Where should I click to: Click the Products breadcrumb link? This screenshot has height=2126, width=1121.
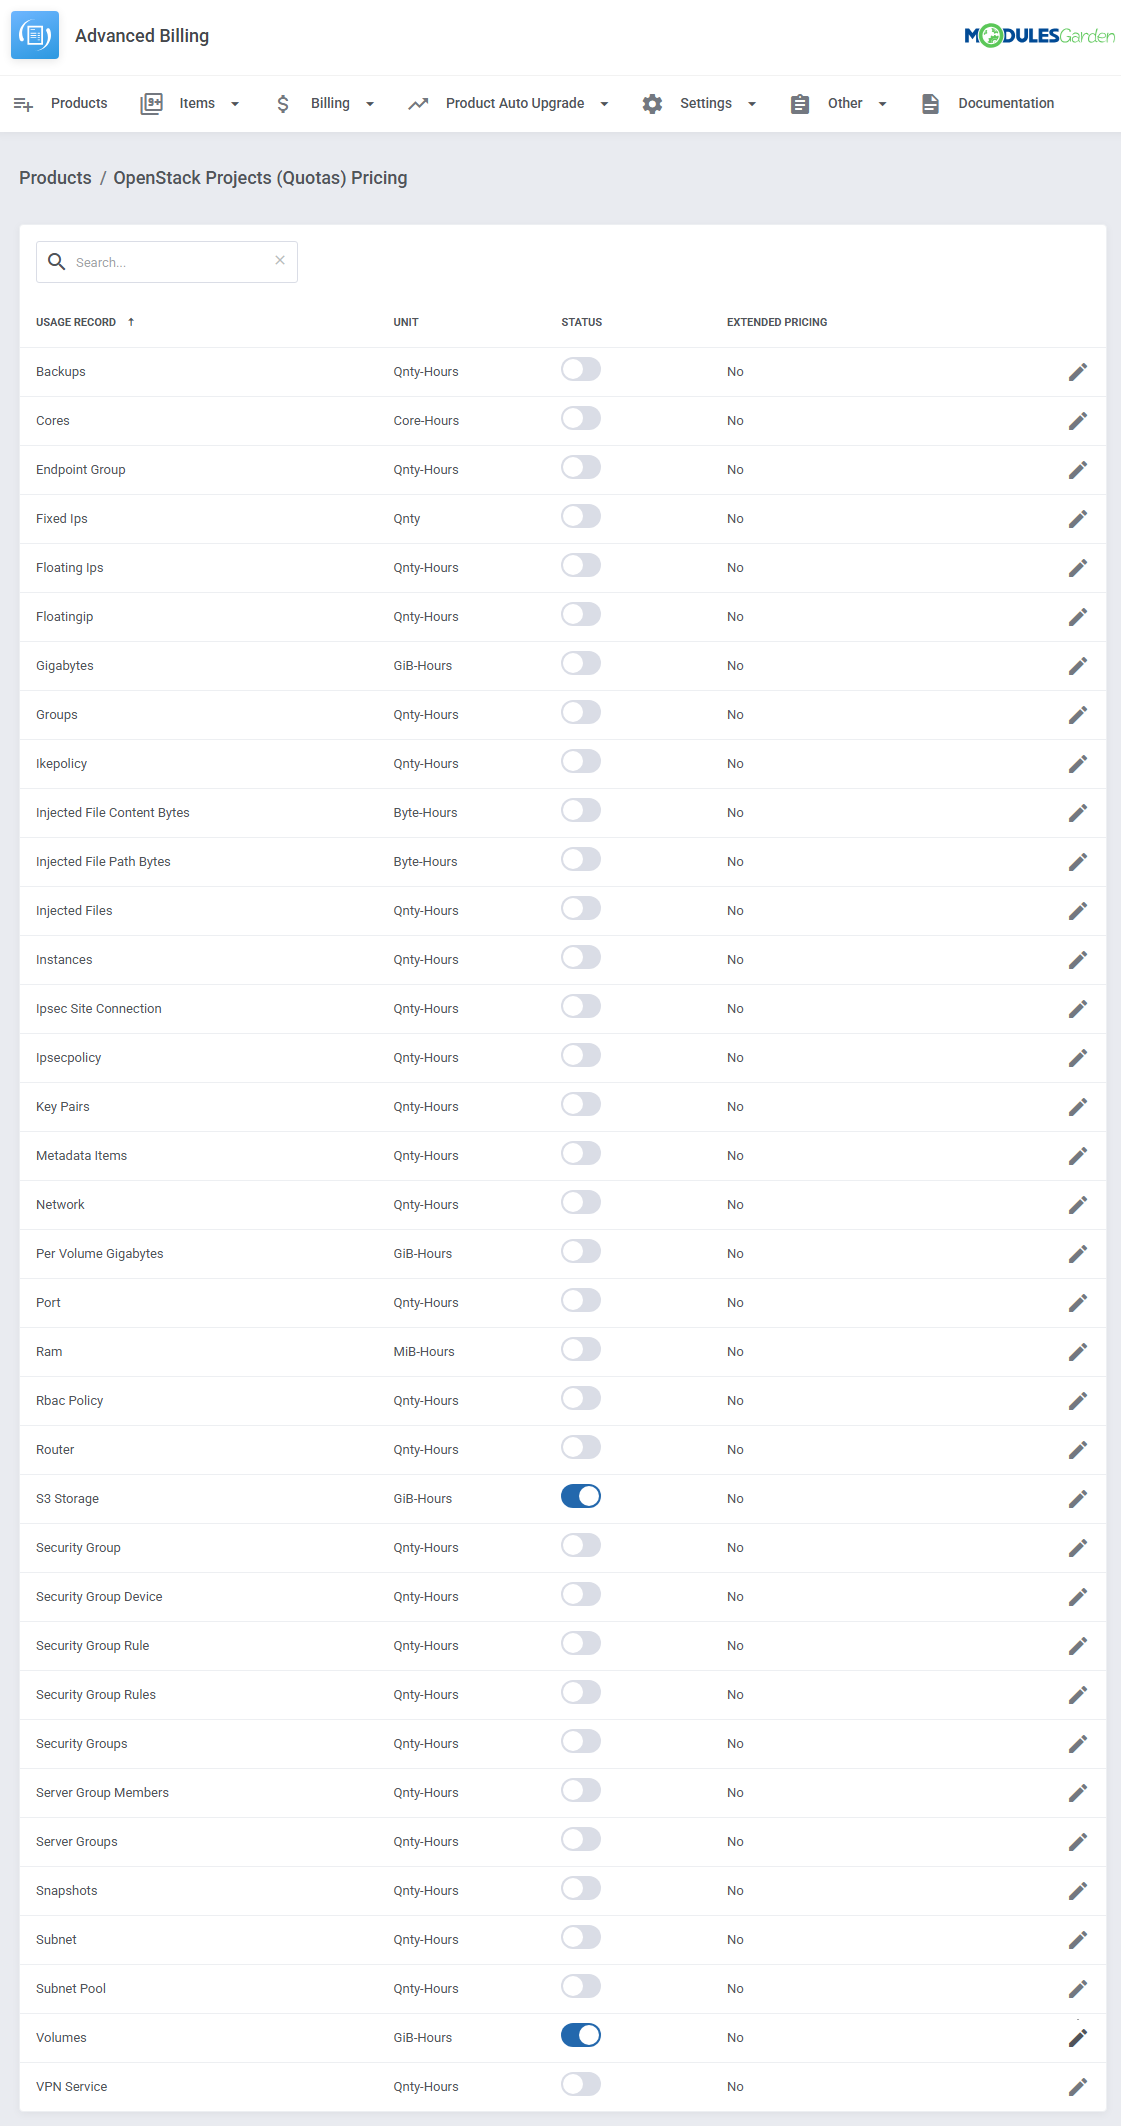point(55,178)
